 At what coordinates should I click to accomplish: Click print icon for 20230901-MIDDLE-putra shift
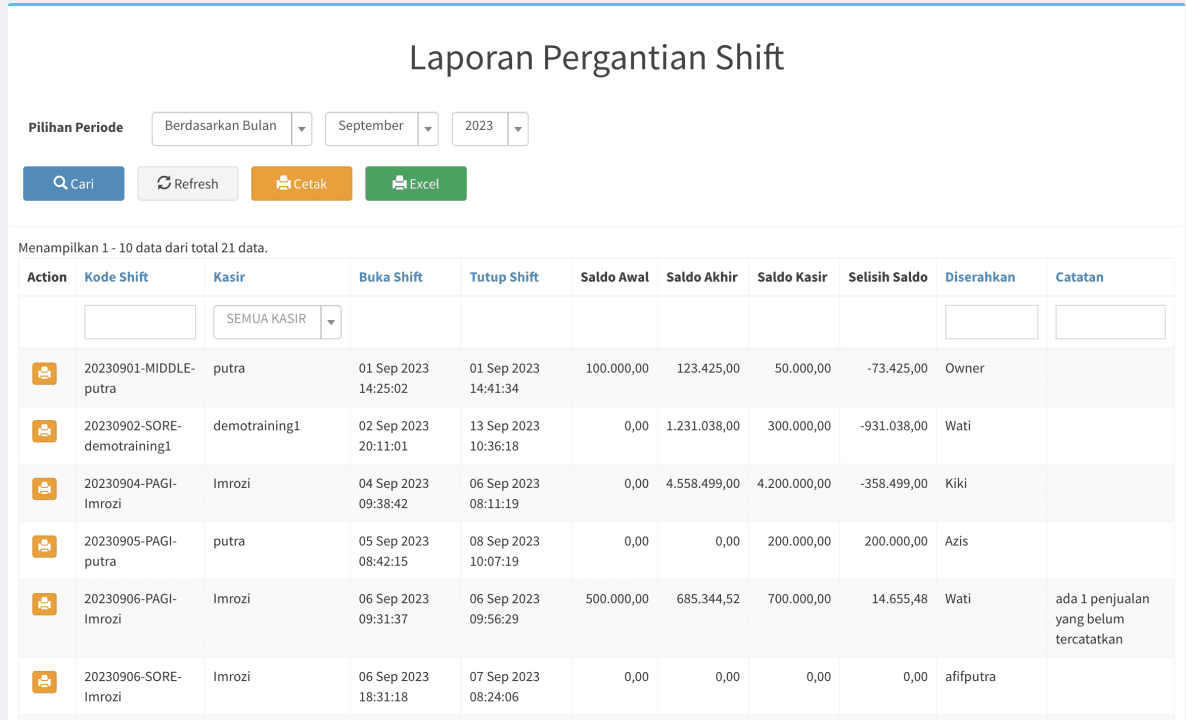44,373
